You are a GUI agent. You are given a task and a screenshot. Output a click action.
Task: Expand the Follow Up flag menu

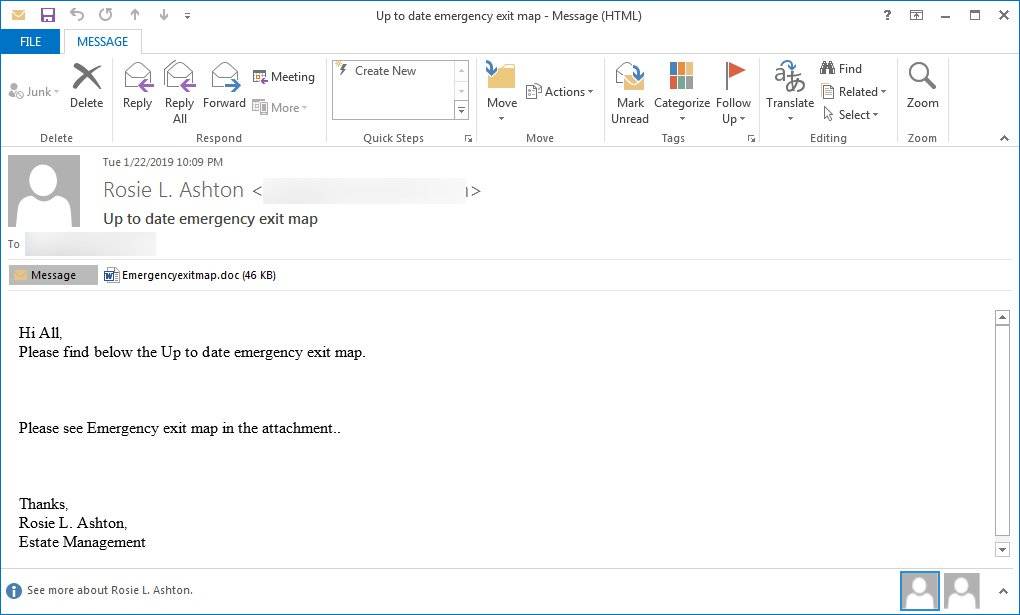tap(733, 92)
